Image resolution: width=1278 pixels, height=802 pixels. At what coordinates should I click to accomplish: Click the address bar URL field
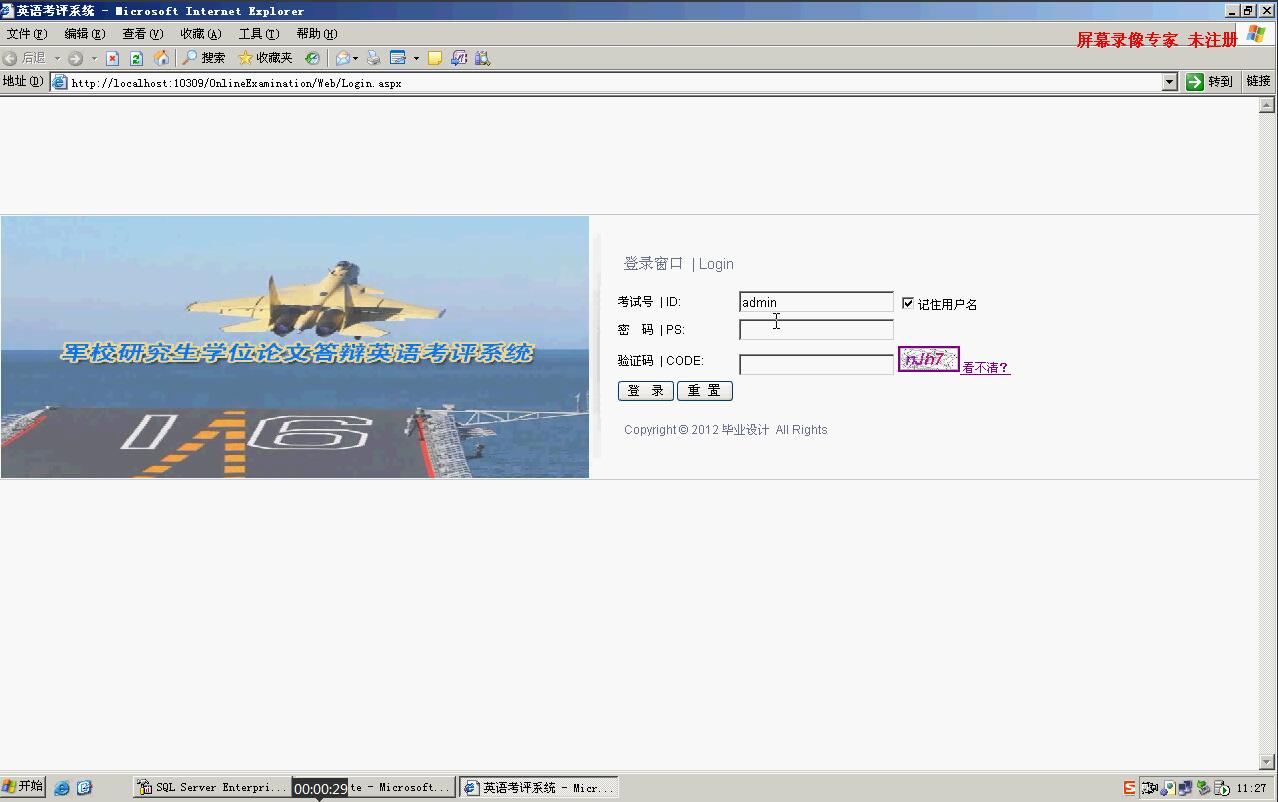[615, 83]
